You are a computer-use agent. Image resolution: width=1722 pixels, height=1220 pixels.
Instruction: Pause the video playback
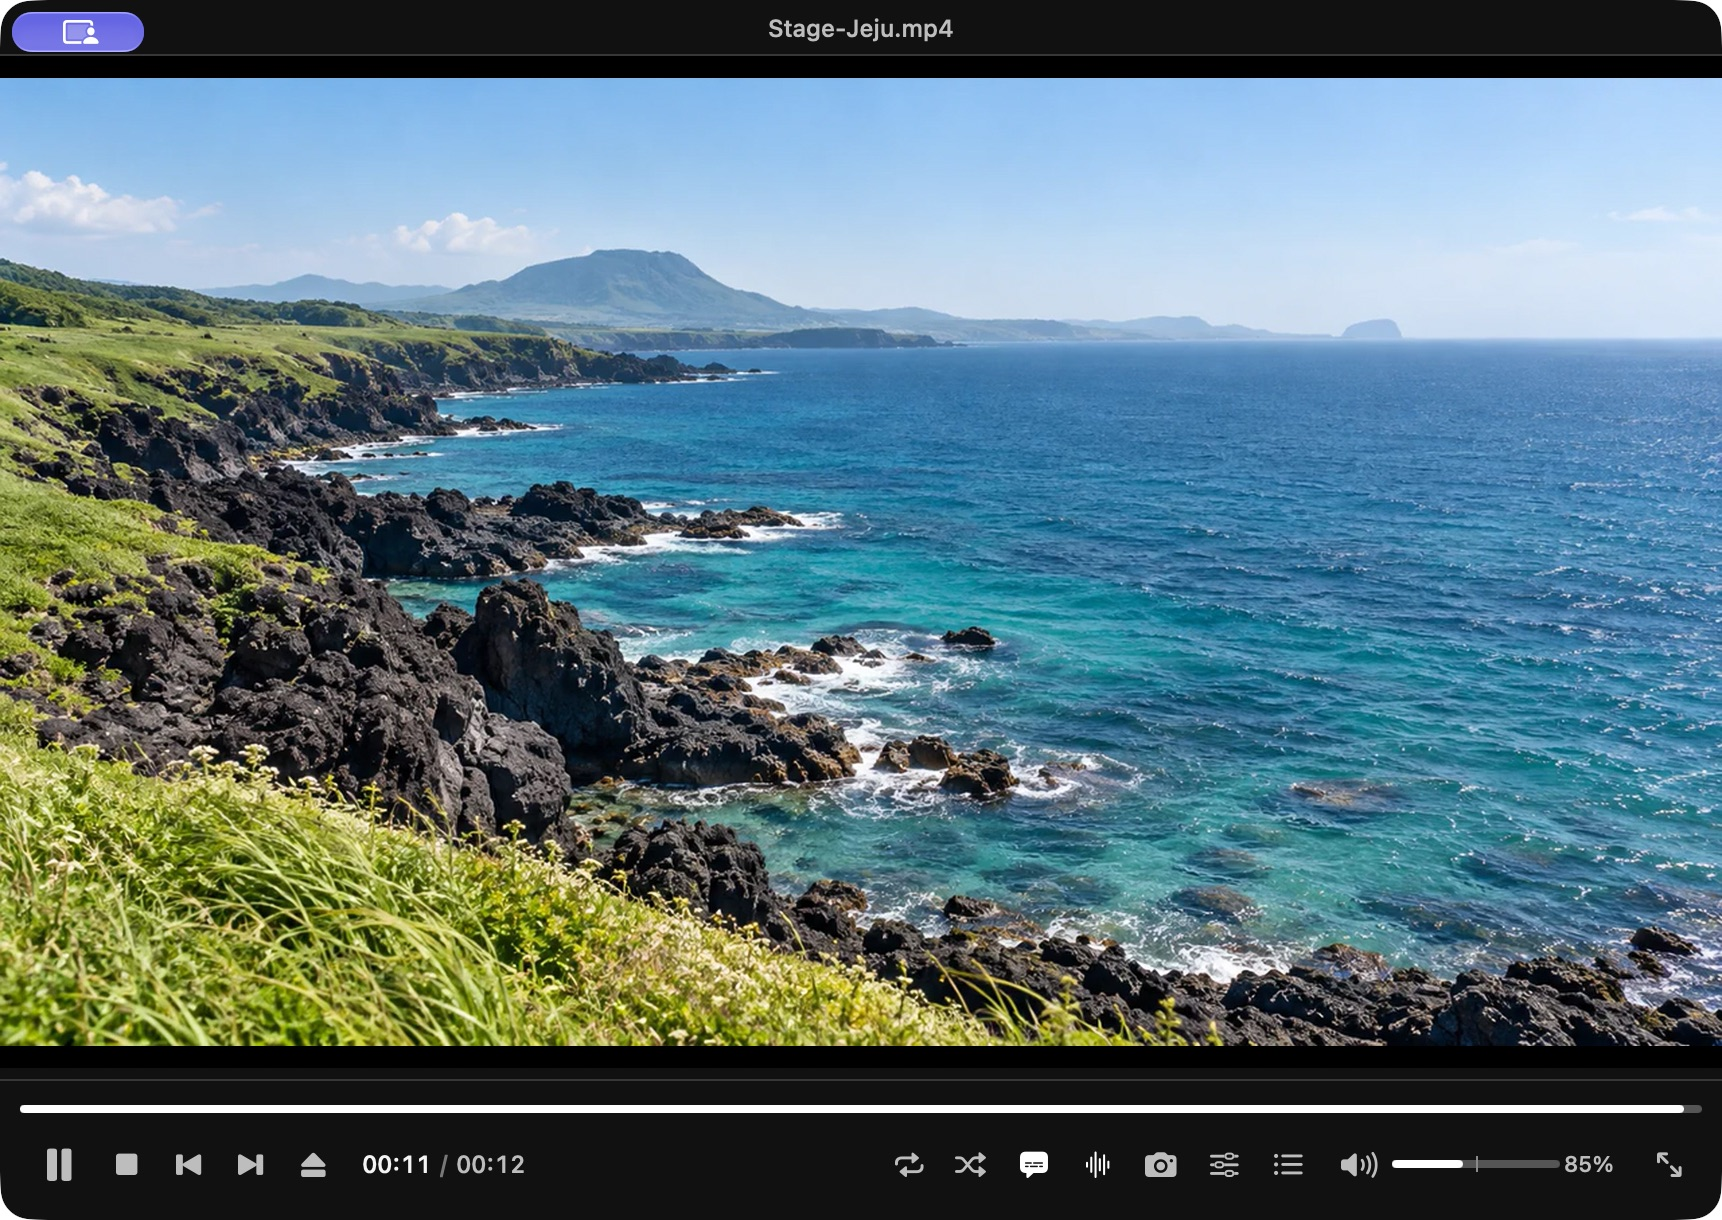coord(59,1165)
